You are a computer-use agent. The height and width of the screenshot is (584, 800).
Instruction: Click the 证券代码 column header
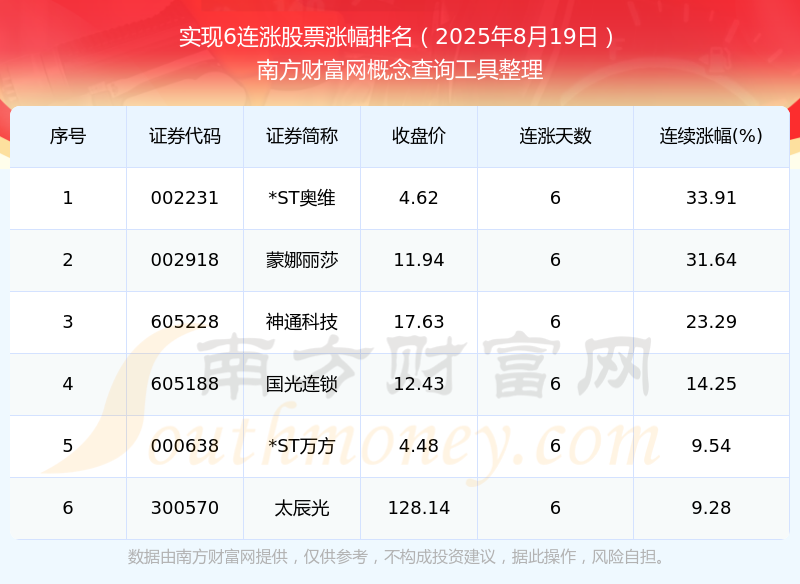pyautogui.click(x=185, y=136)
